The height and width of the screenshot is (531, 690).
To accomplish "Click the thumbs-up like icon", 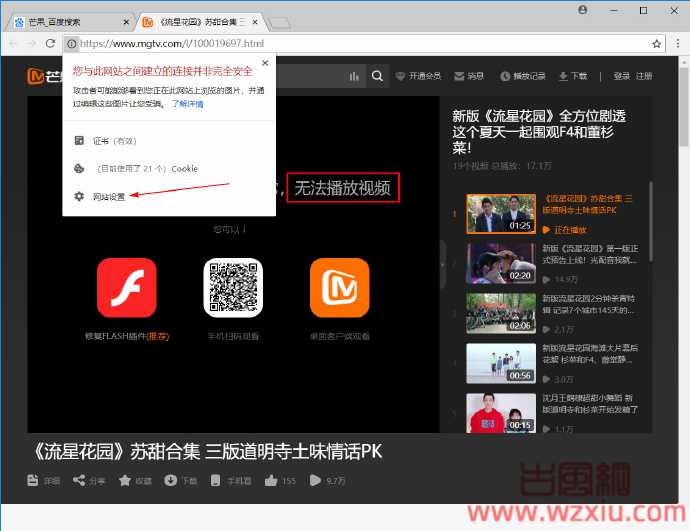I will 271,480.
